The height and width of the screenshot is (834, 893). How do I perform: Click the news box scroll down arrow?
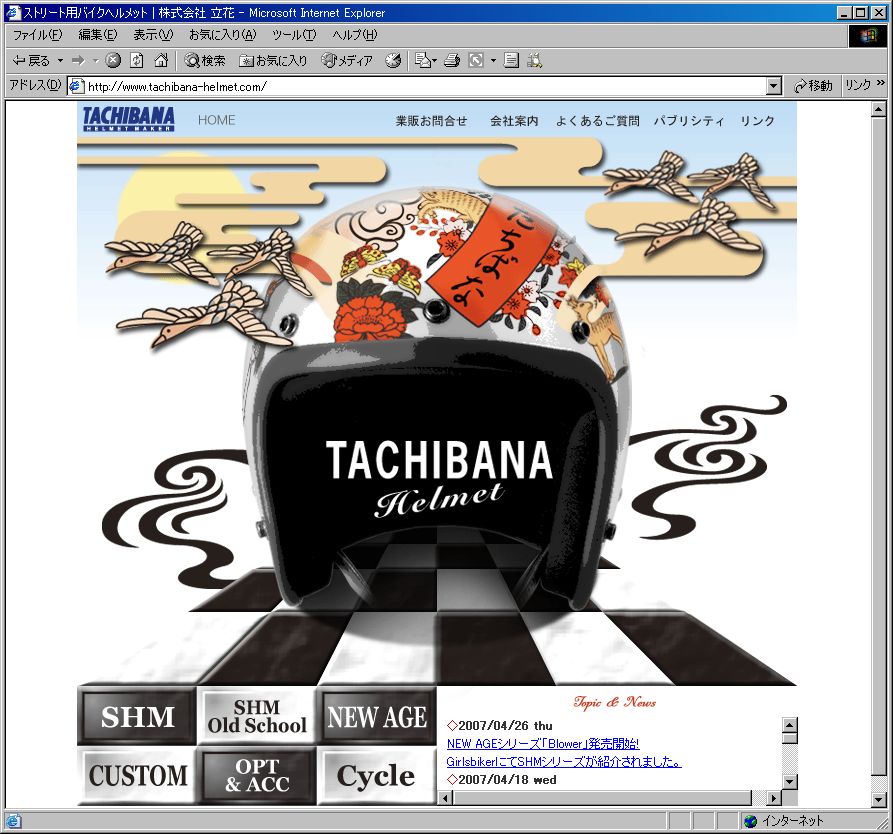click(789, 781)
